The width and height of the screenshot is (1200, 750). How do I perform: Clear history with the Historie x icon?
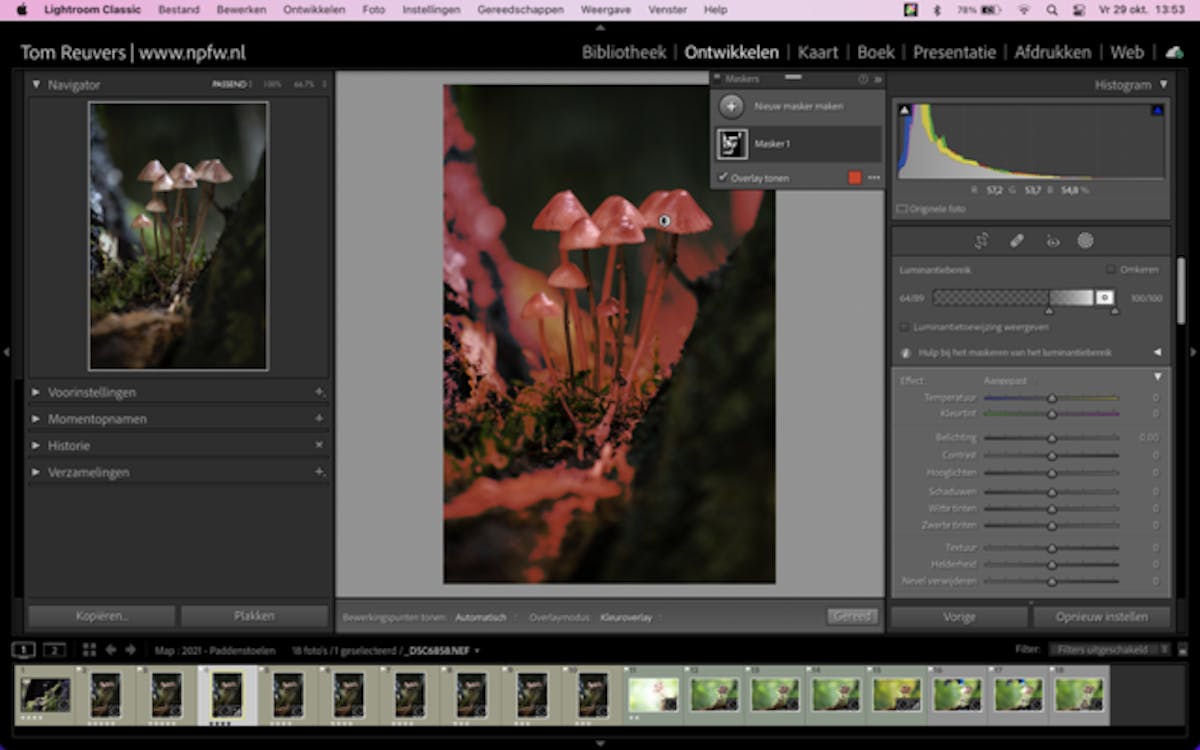(319, 445)
